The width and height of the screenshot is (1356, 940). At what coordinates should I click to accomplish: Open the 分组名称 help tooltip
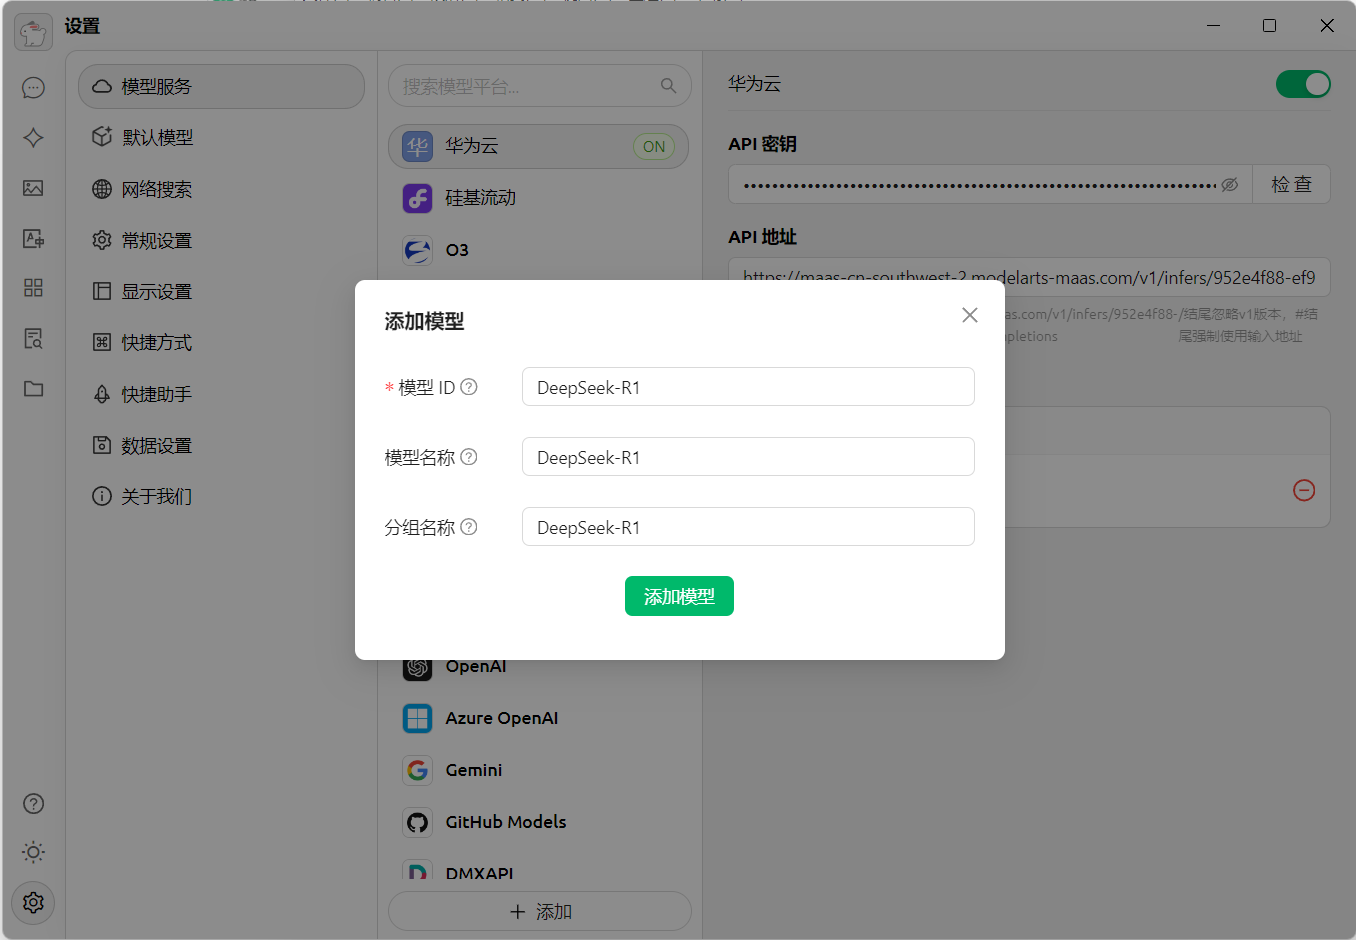pyautogui.click(x=470, y=527)
